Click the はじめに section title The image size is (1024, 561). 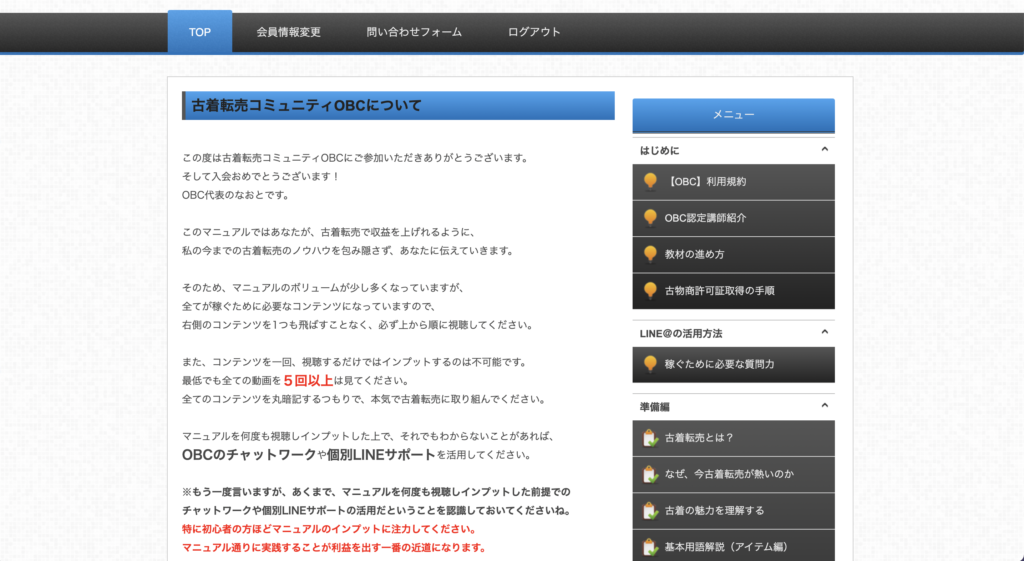[659, 150]
